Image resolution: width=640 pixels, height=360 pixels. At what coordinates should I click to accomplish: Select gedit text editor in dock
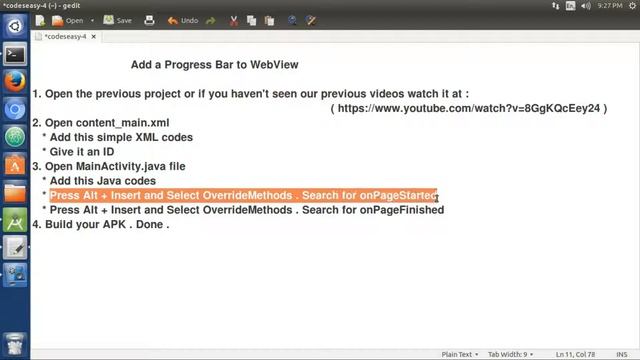coord(15,247)
